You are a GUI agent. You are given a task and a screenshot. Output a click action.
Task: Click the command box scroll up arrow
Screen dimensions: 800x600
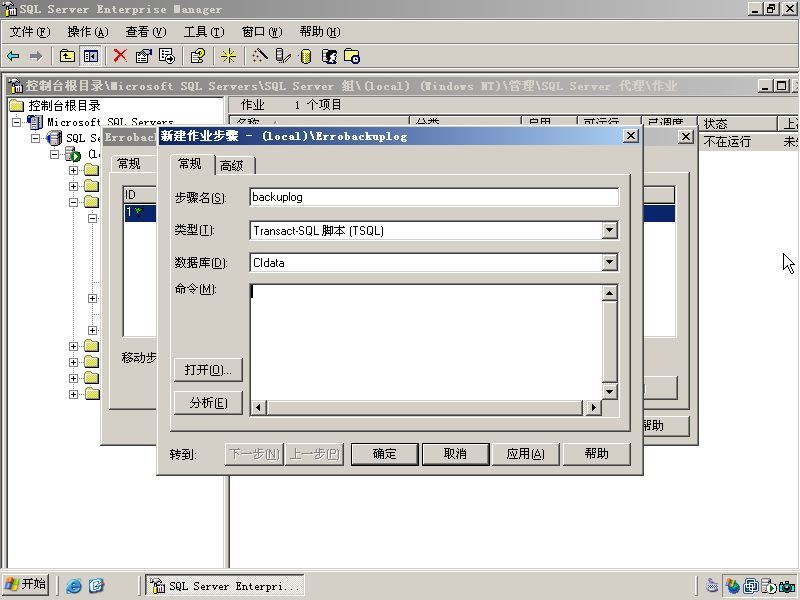(610, 293)
